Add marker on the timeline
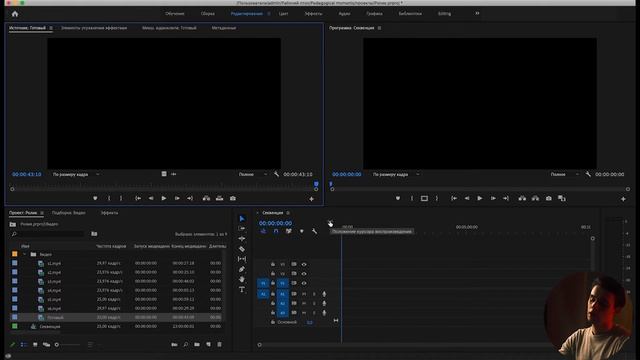This screenshot has height=360, width=640. (x=302, y=231)
